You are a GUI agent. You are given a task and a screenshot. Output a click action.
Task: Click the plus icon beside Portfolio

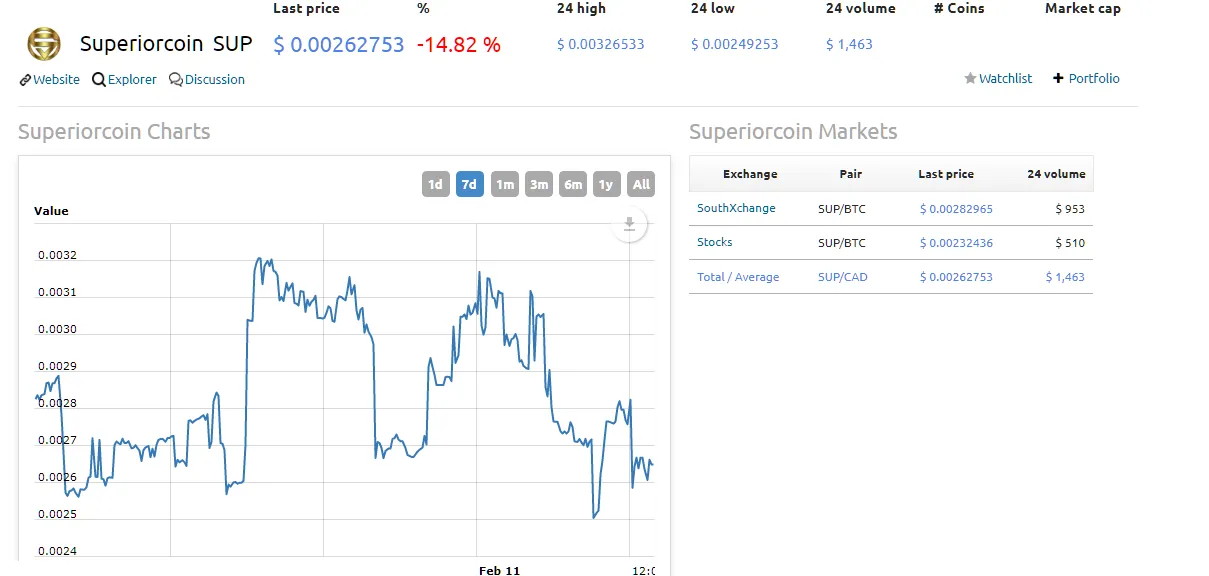1058,78
